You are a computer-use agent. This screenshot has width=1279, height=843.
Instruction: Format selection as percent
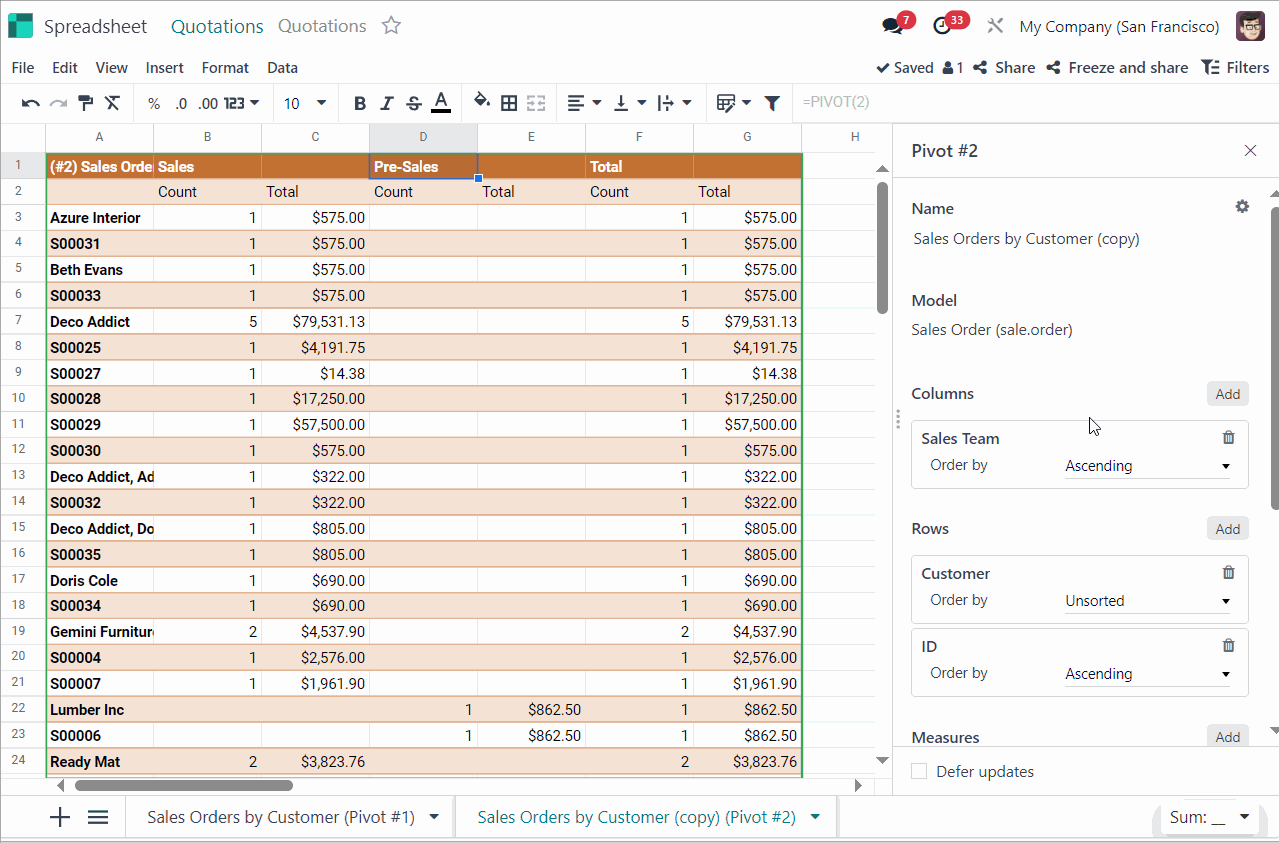[x=154, y=103]
